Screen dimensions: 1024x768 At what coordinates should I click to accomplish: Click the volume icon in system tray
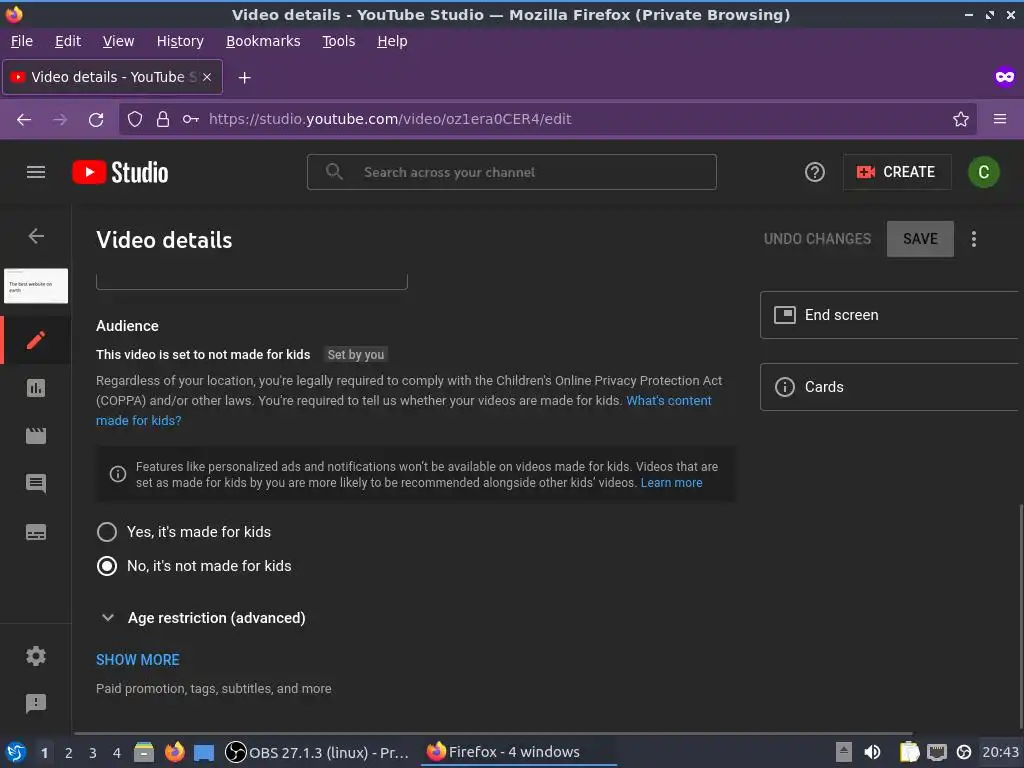tap(872, 752)
